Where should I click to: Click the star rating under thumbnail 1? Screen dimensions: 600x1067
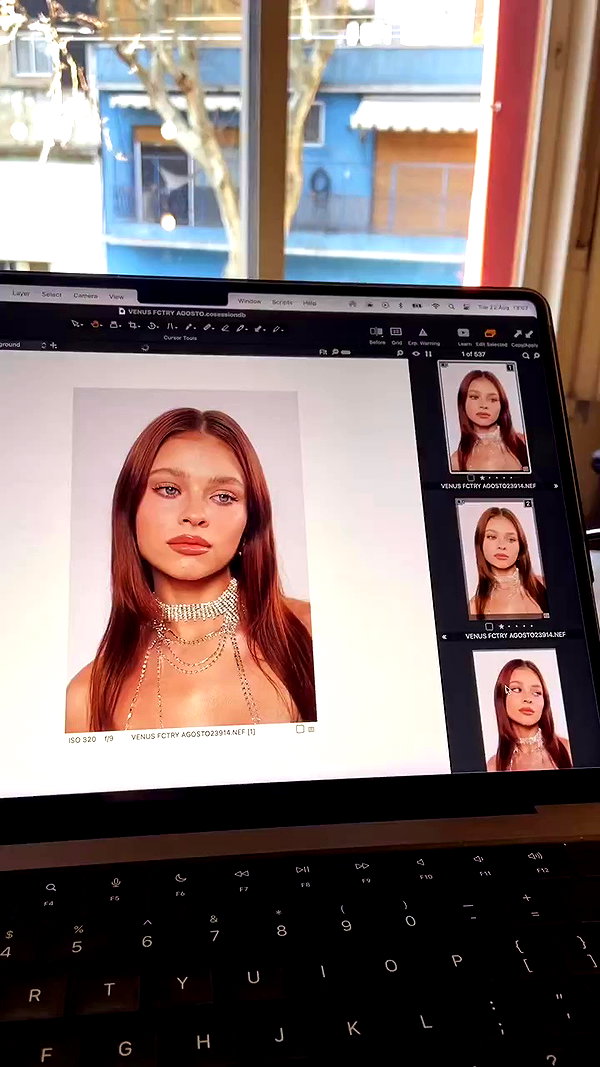click(496, 479)
